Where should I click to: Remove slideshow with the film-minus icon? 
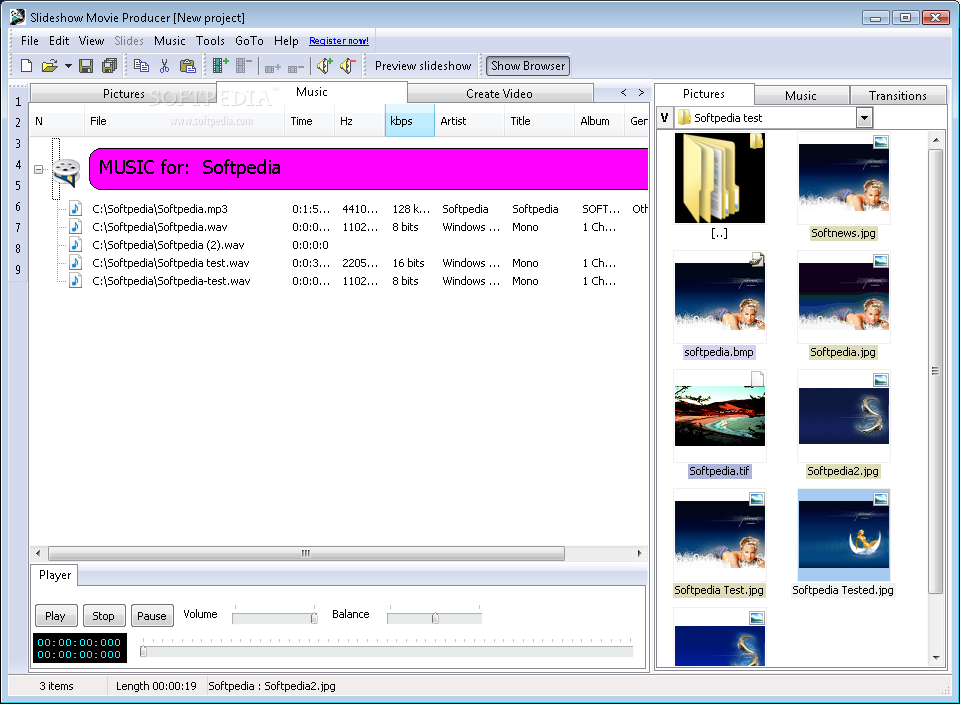[244, 66]
